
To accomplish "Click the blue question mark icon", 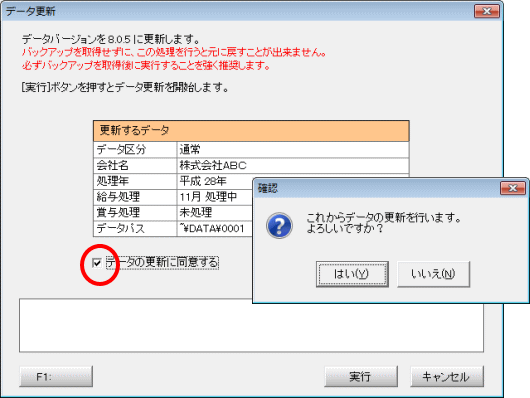I will tap(279, 226).
